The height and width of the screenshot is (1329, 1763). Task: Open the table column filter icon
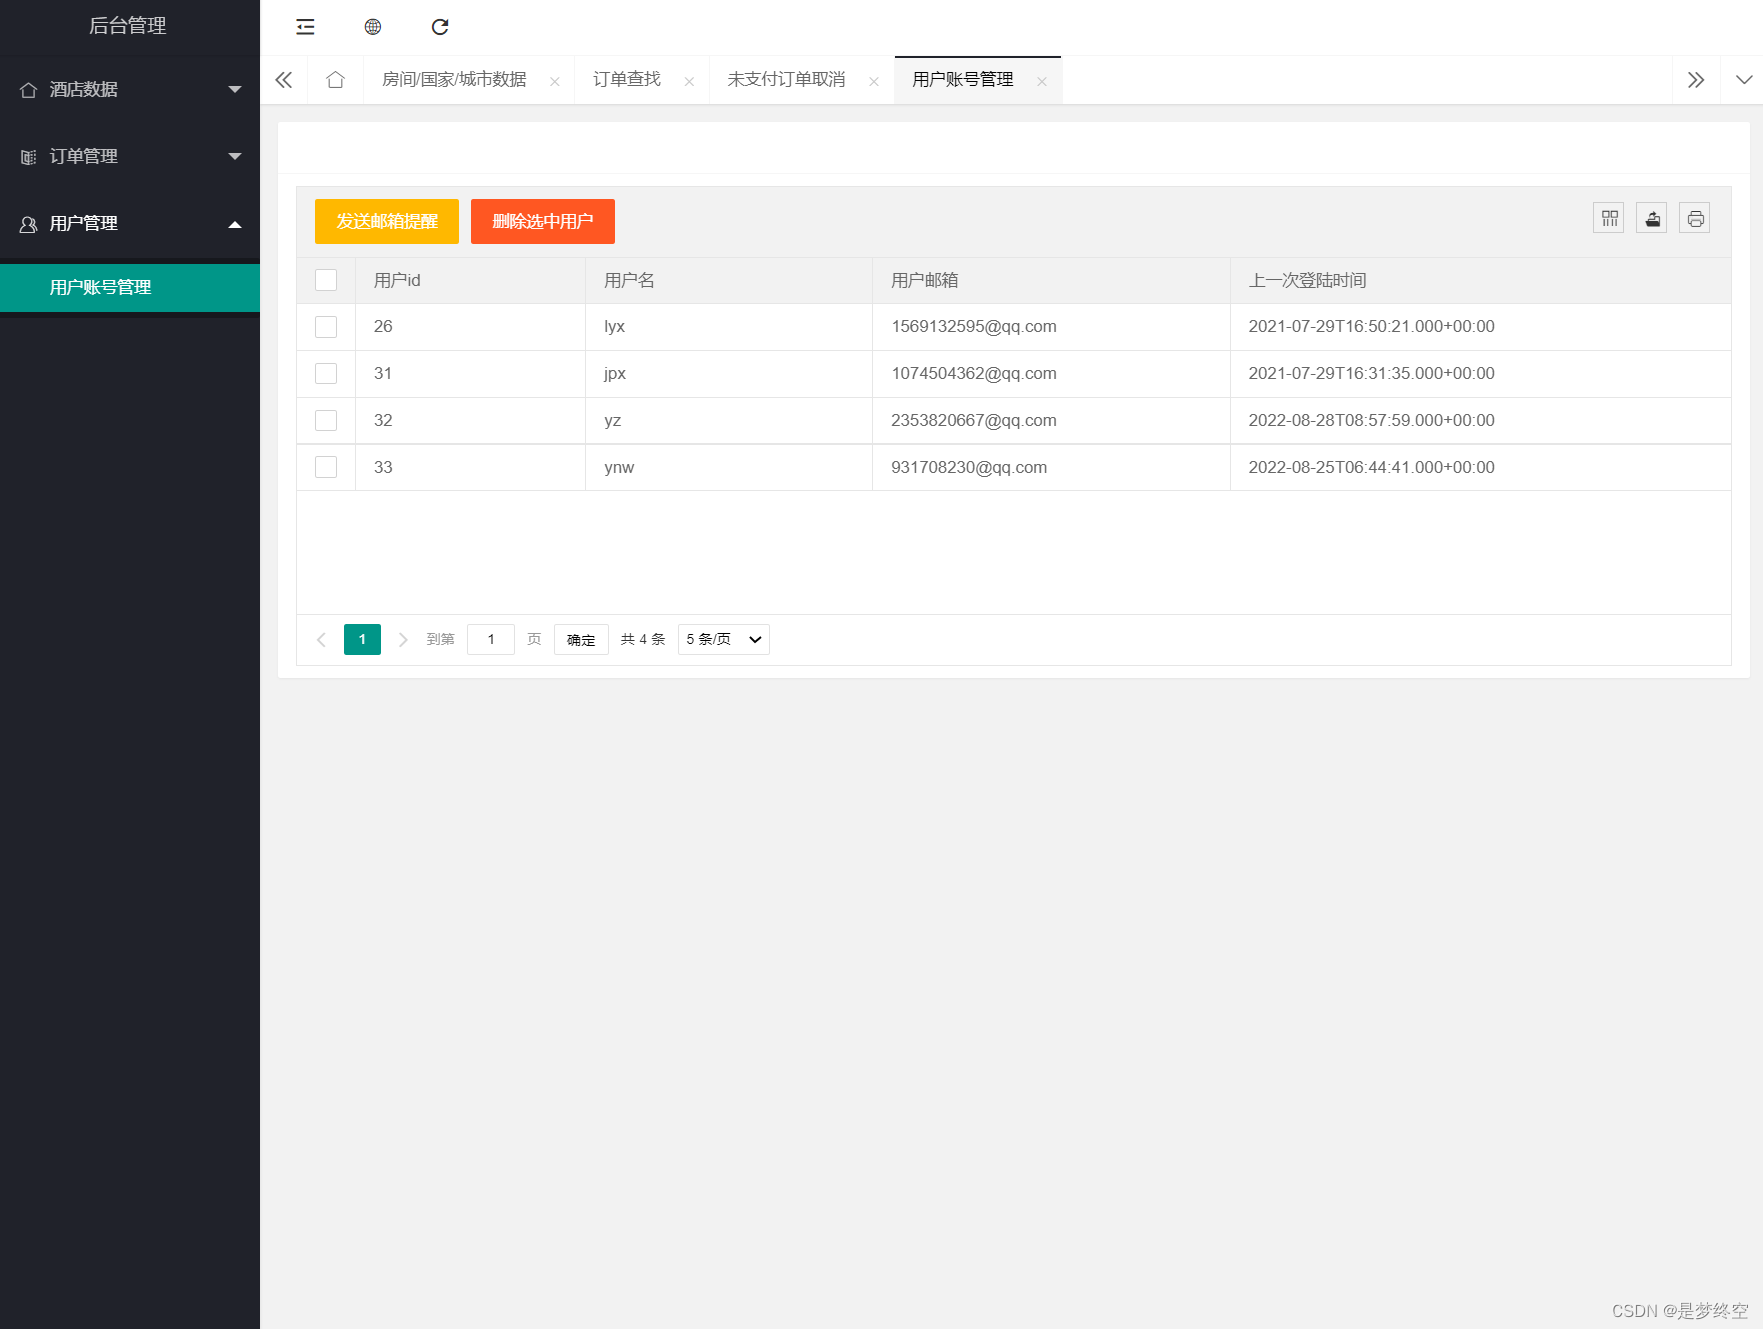[1609, 218]
